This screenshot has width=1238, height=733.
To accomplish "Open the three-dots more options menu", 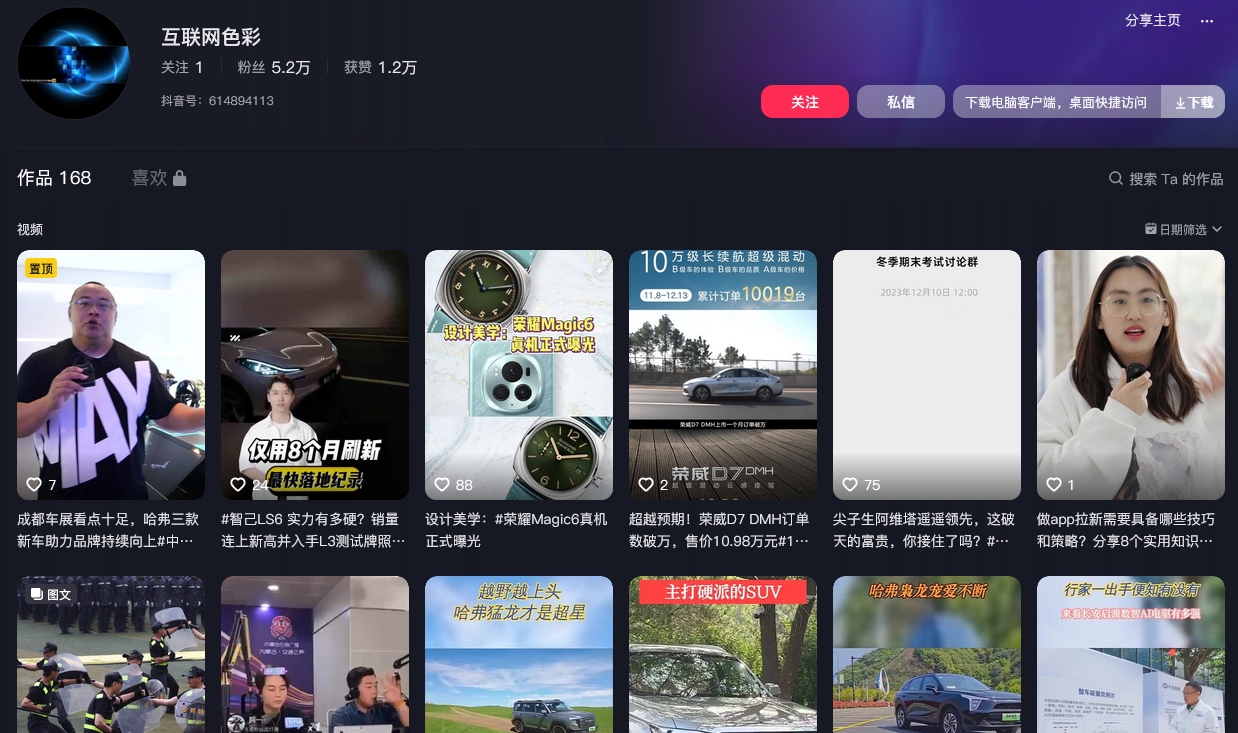I will pyautogui.click(x=1207, y=21).
